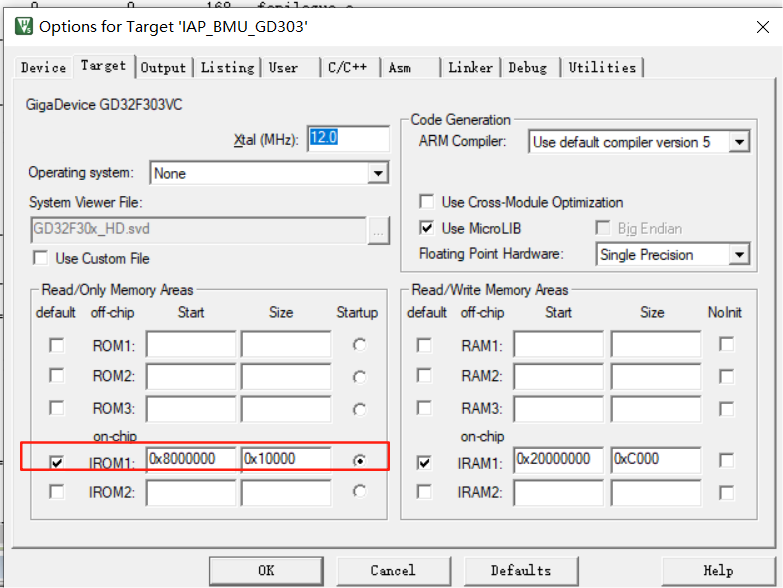This screenshot has width=783, height=588.
Task: Toggle the IROM1 default checkbox
Action: coord(56,462)
